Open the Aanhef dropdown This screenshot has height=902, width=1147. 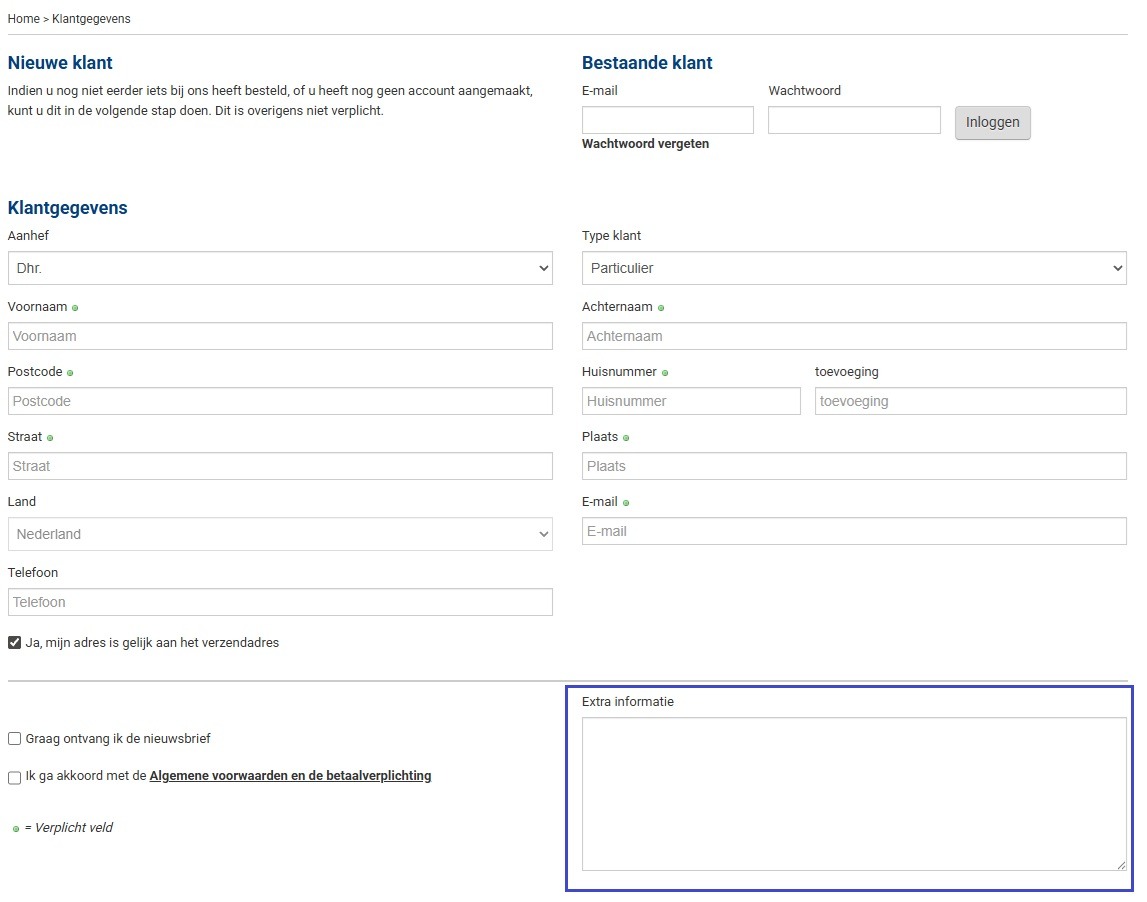pos(280,268)
